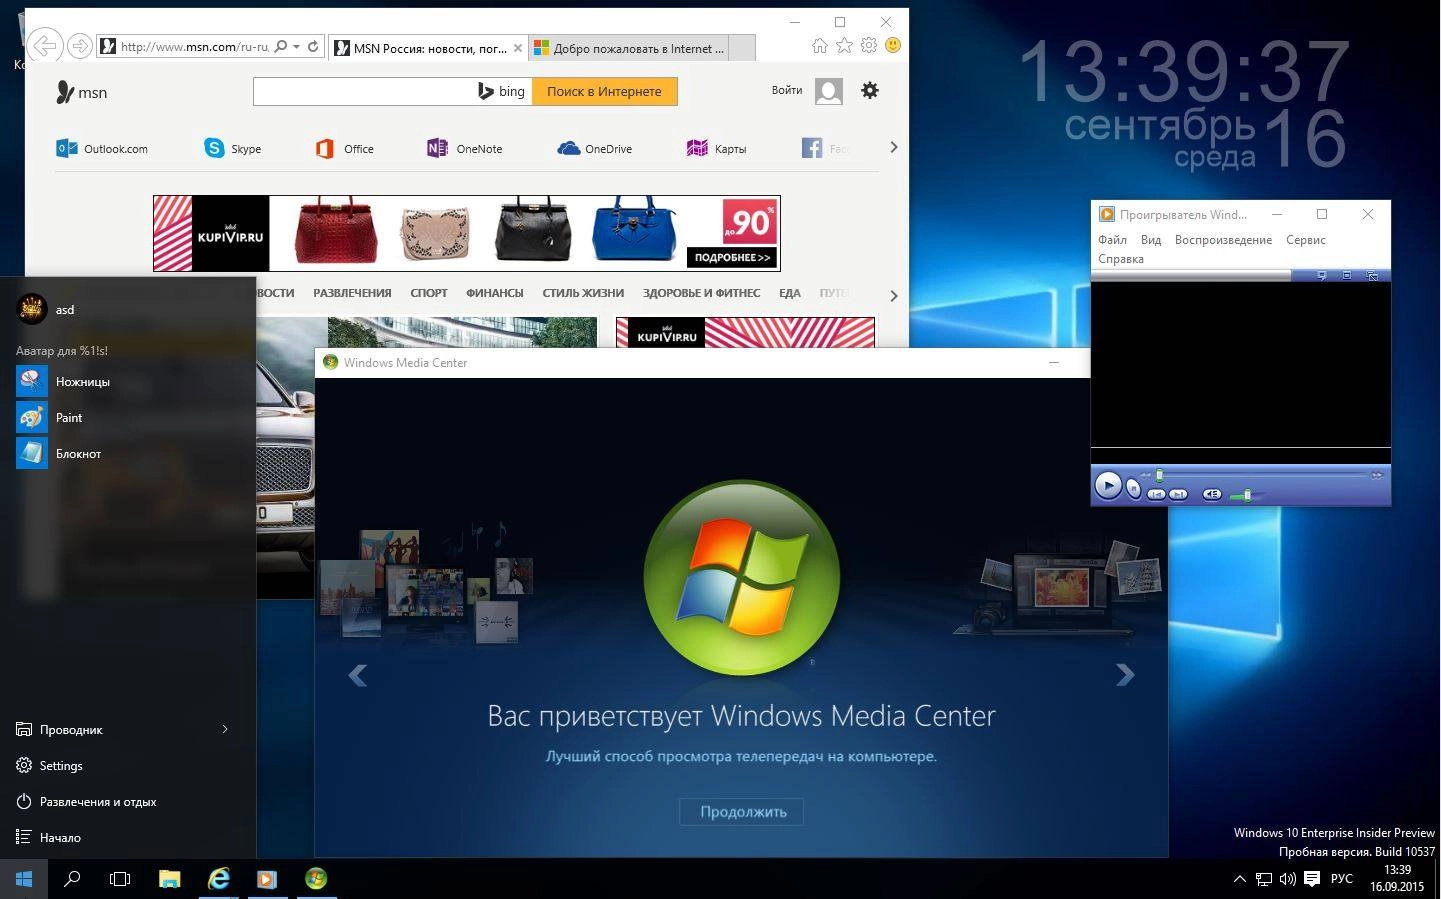Screen dimensions: 1441x899
Task: Click Play in Windows Media Player
Action: point(1108,485)
